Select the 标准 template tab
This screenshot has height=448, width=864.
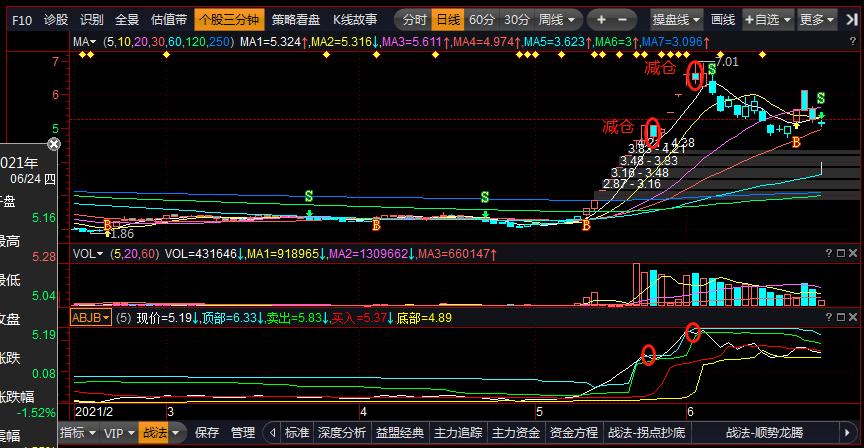(296, 433)
